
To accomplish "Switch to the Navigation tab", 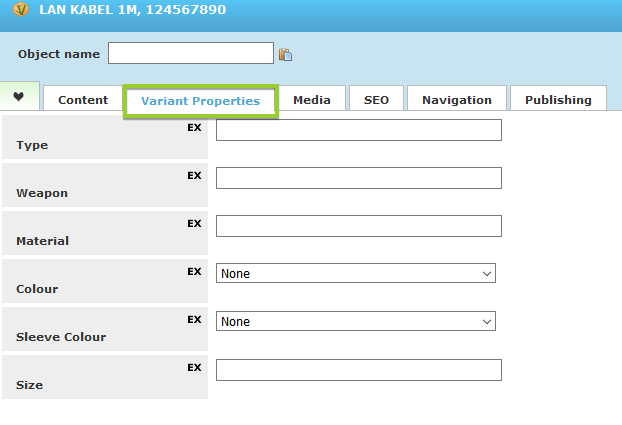I will coord(457,99).
